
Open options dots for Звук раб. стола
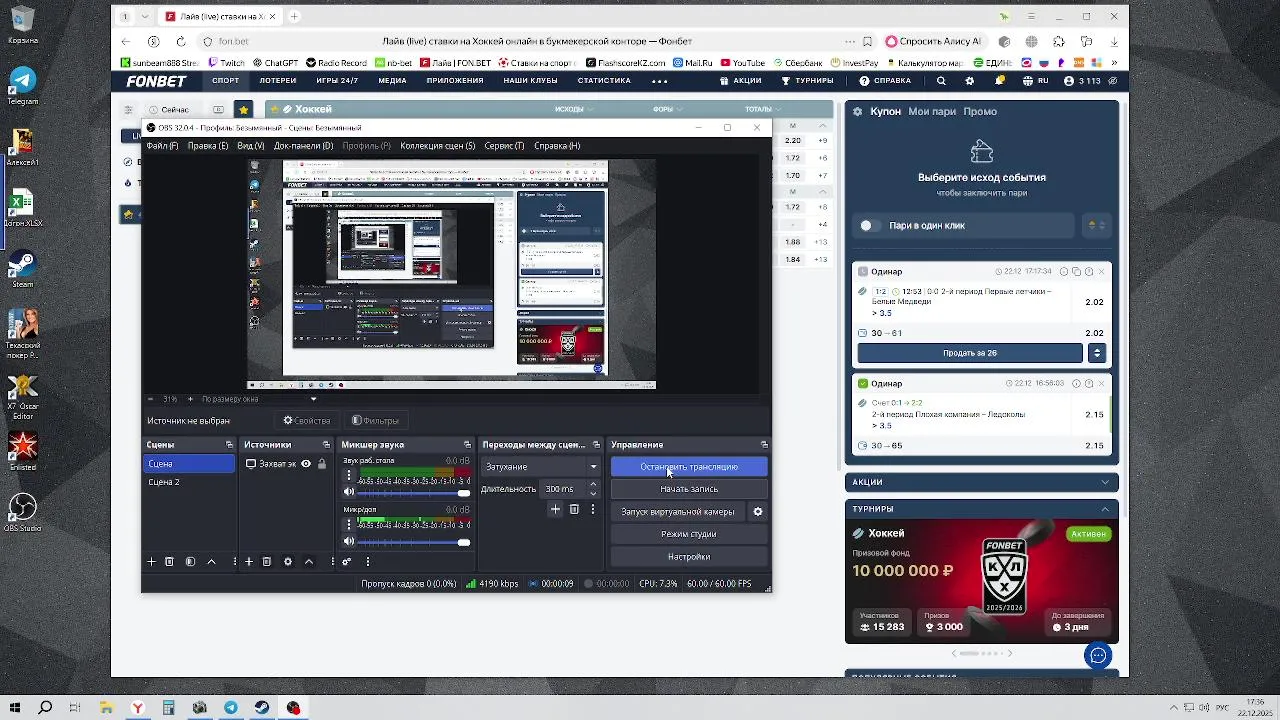click(349, 475)
